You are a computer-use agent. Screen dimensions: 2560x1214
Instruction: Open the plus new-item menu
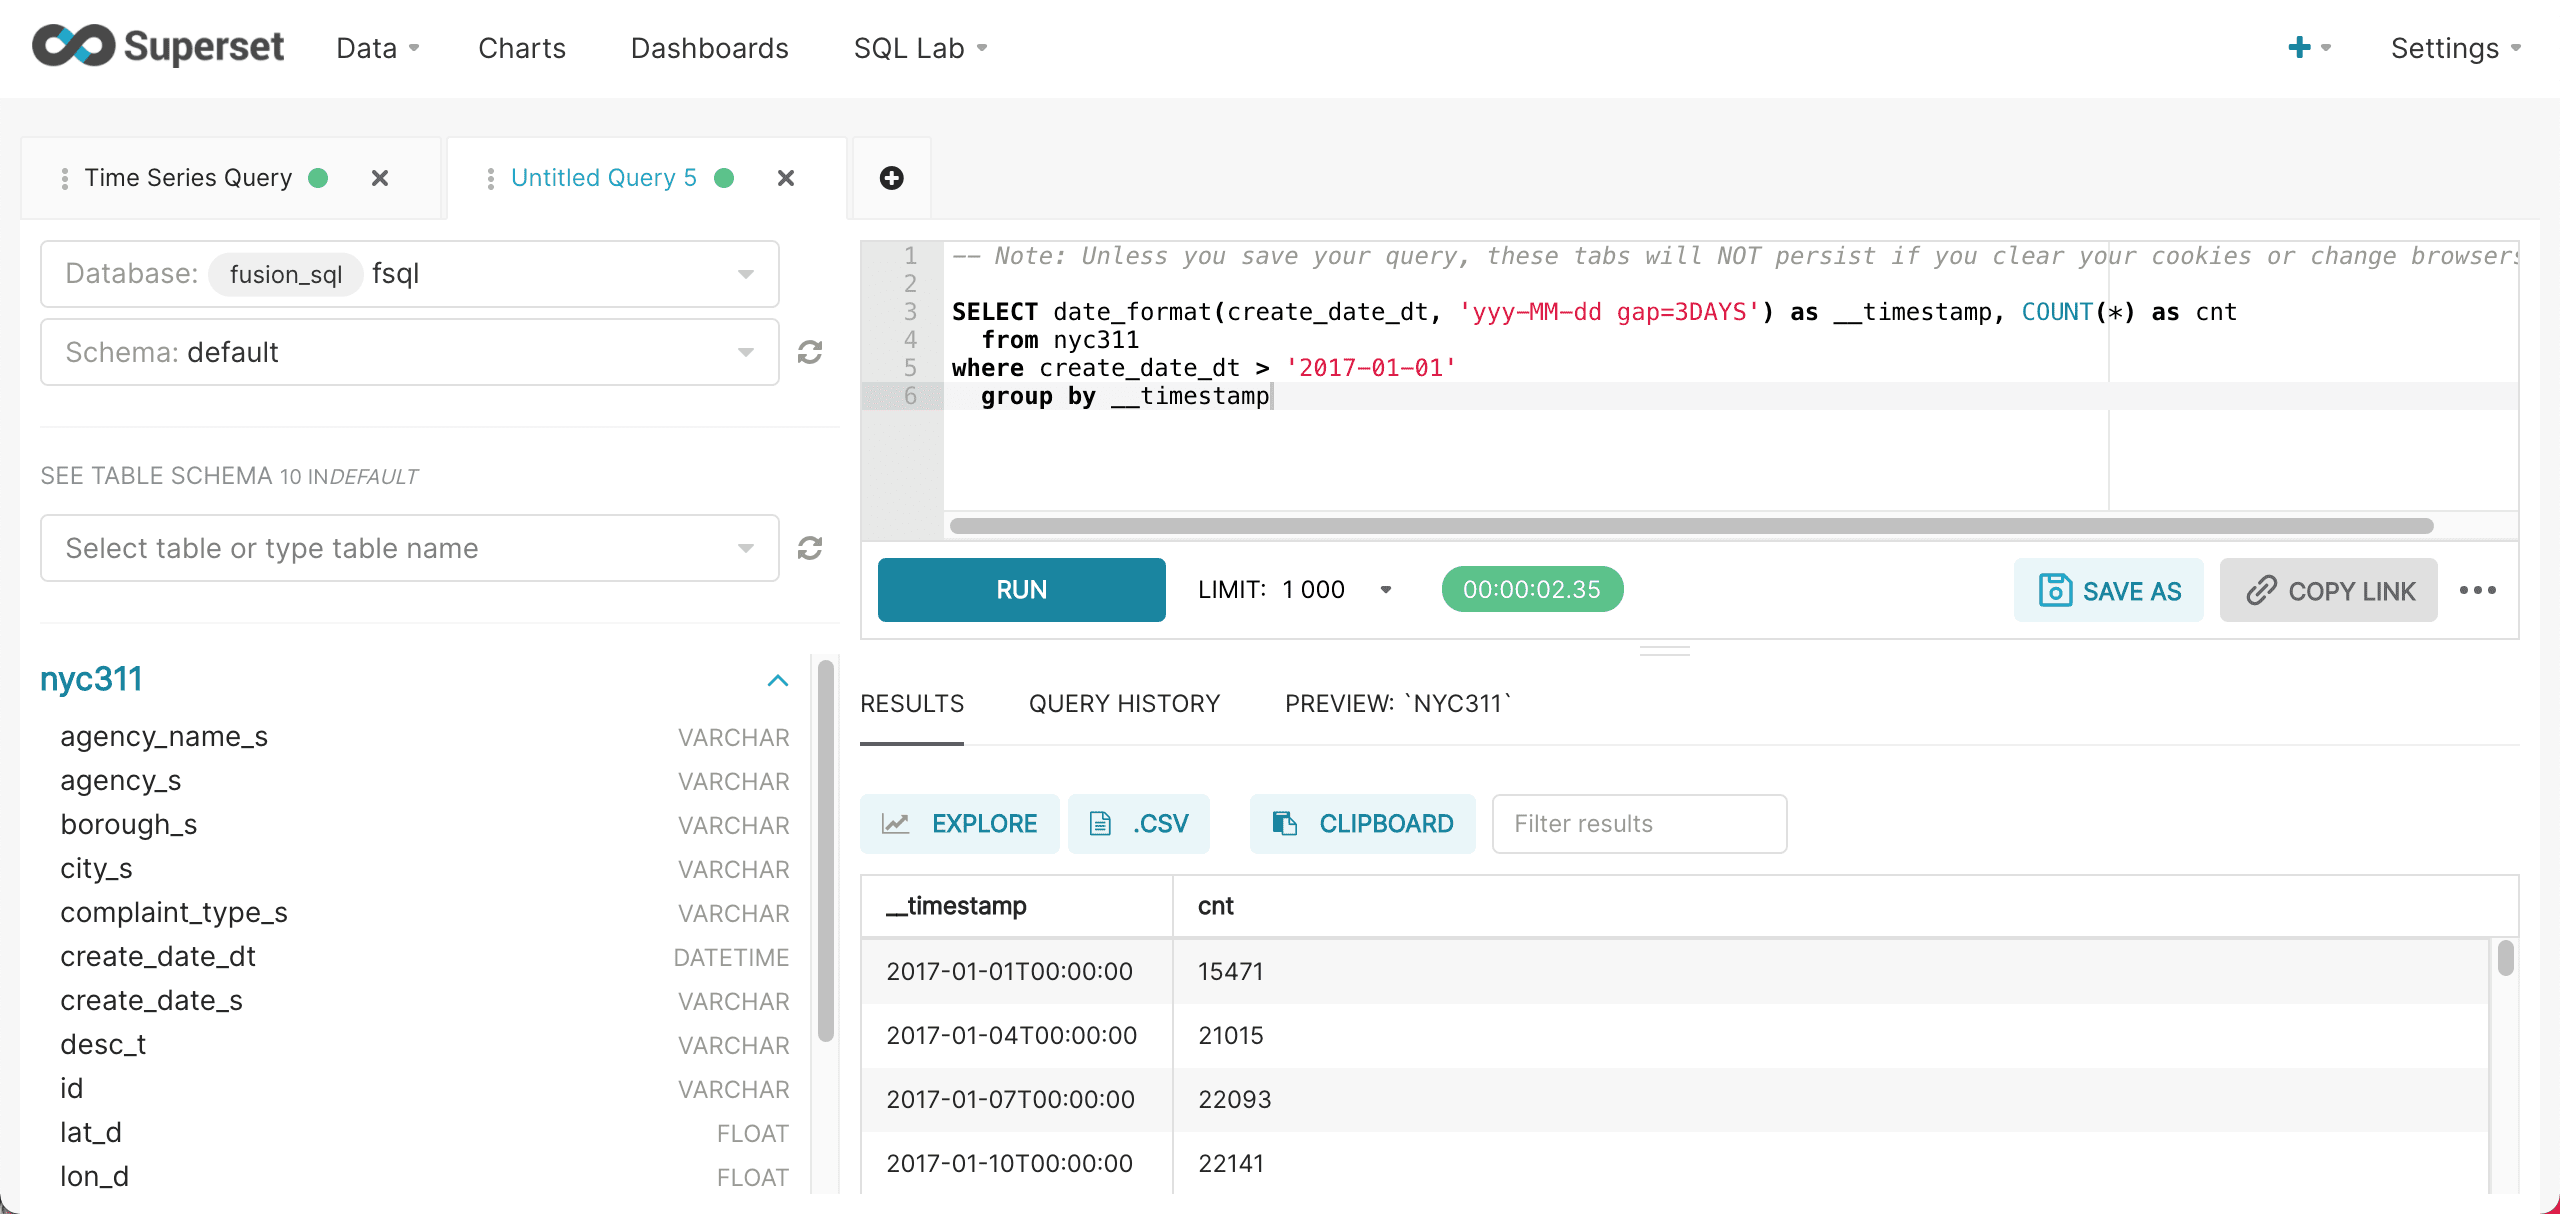click(x=2309, y=47)
